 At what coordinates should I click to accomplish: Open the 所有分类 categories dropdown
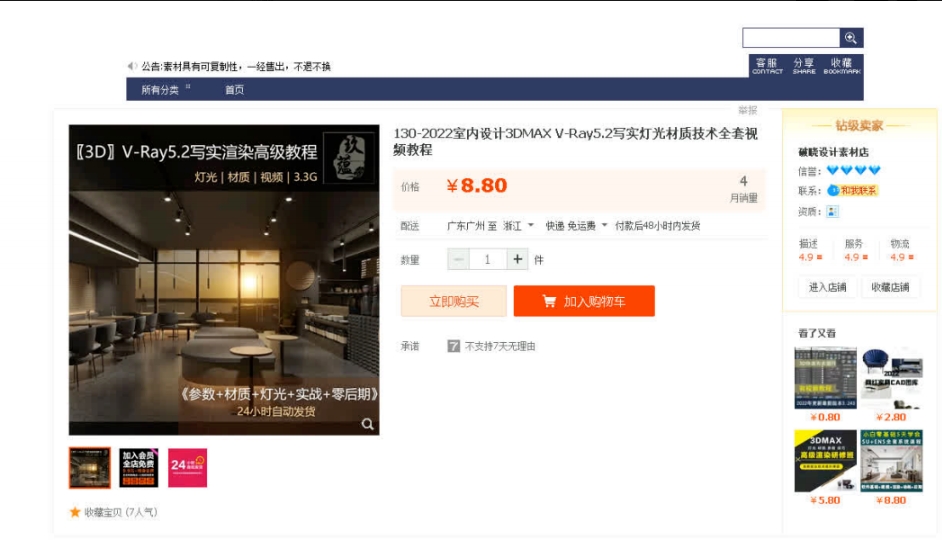[x=165, y=90]
